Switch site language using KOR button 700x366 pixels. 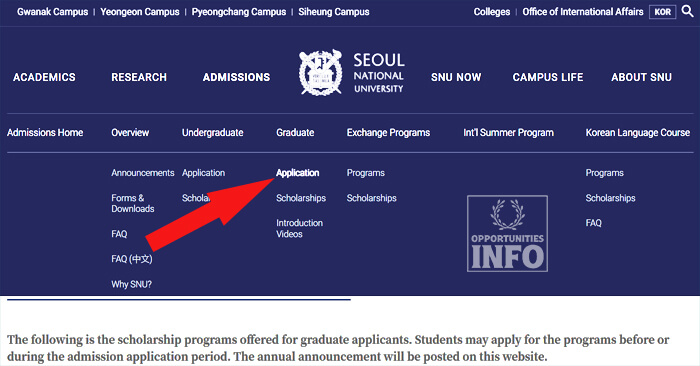coord(662,12)
